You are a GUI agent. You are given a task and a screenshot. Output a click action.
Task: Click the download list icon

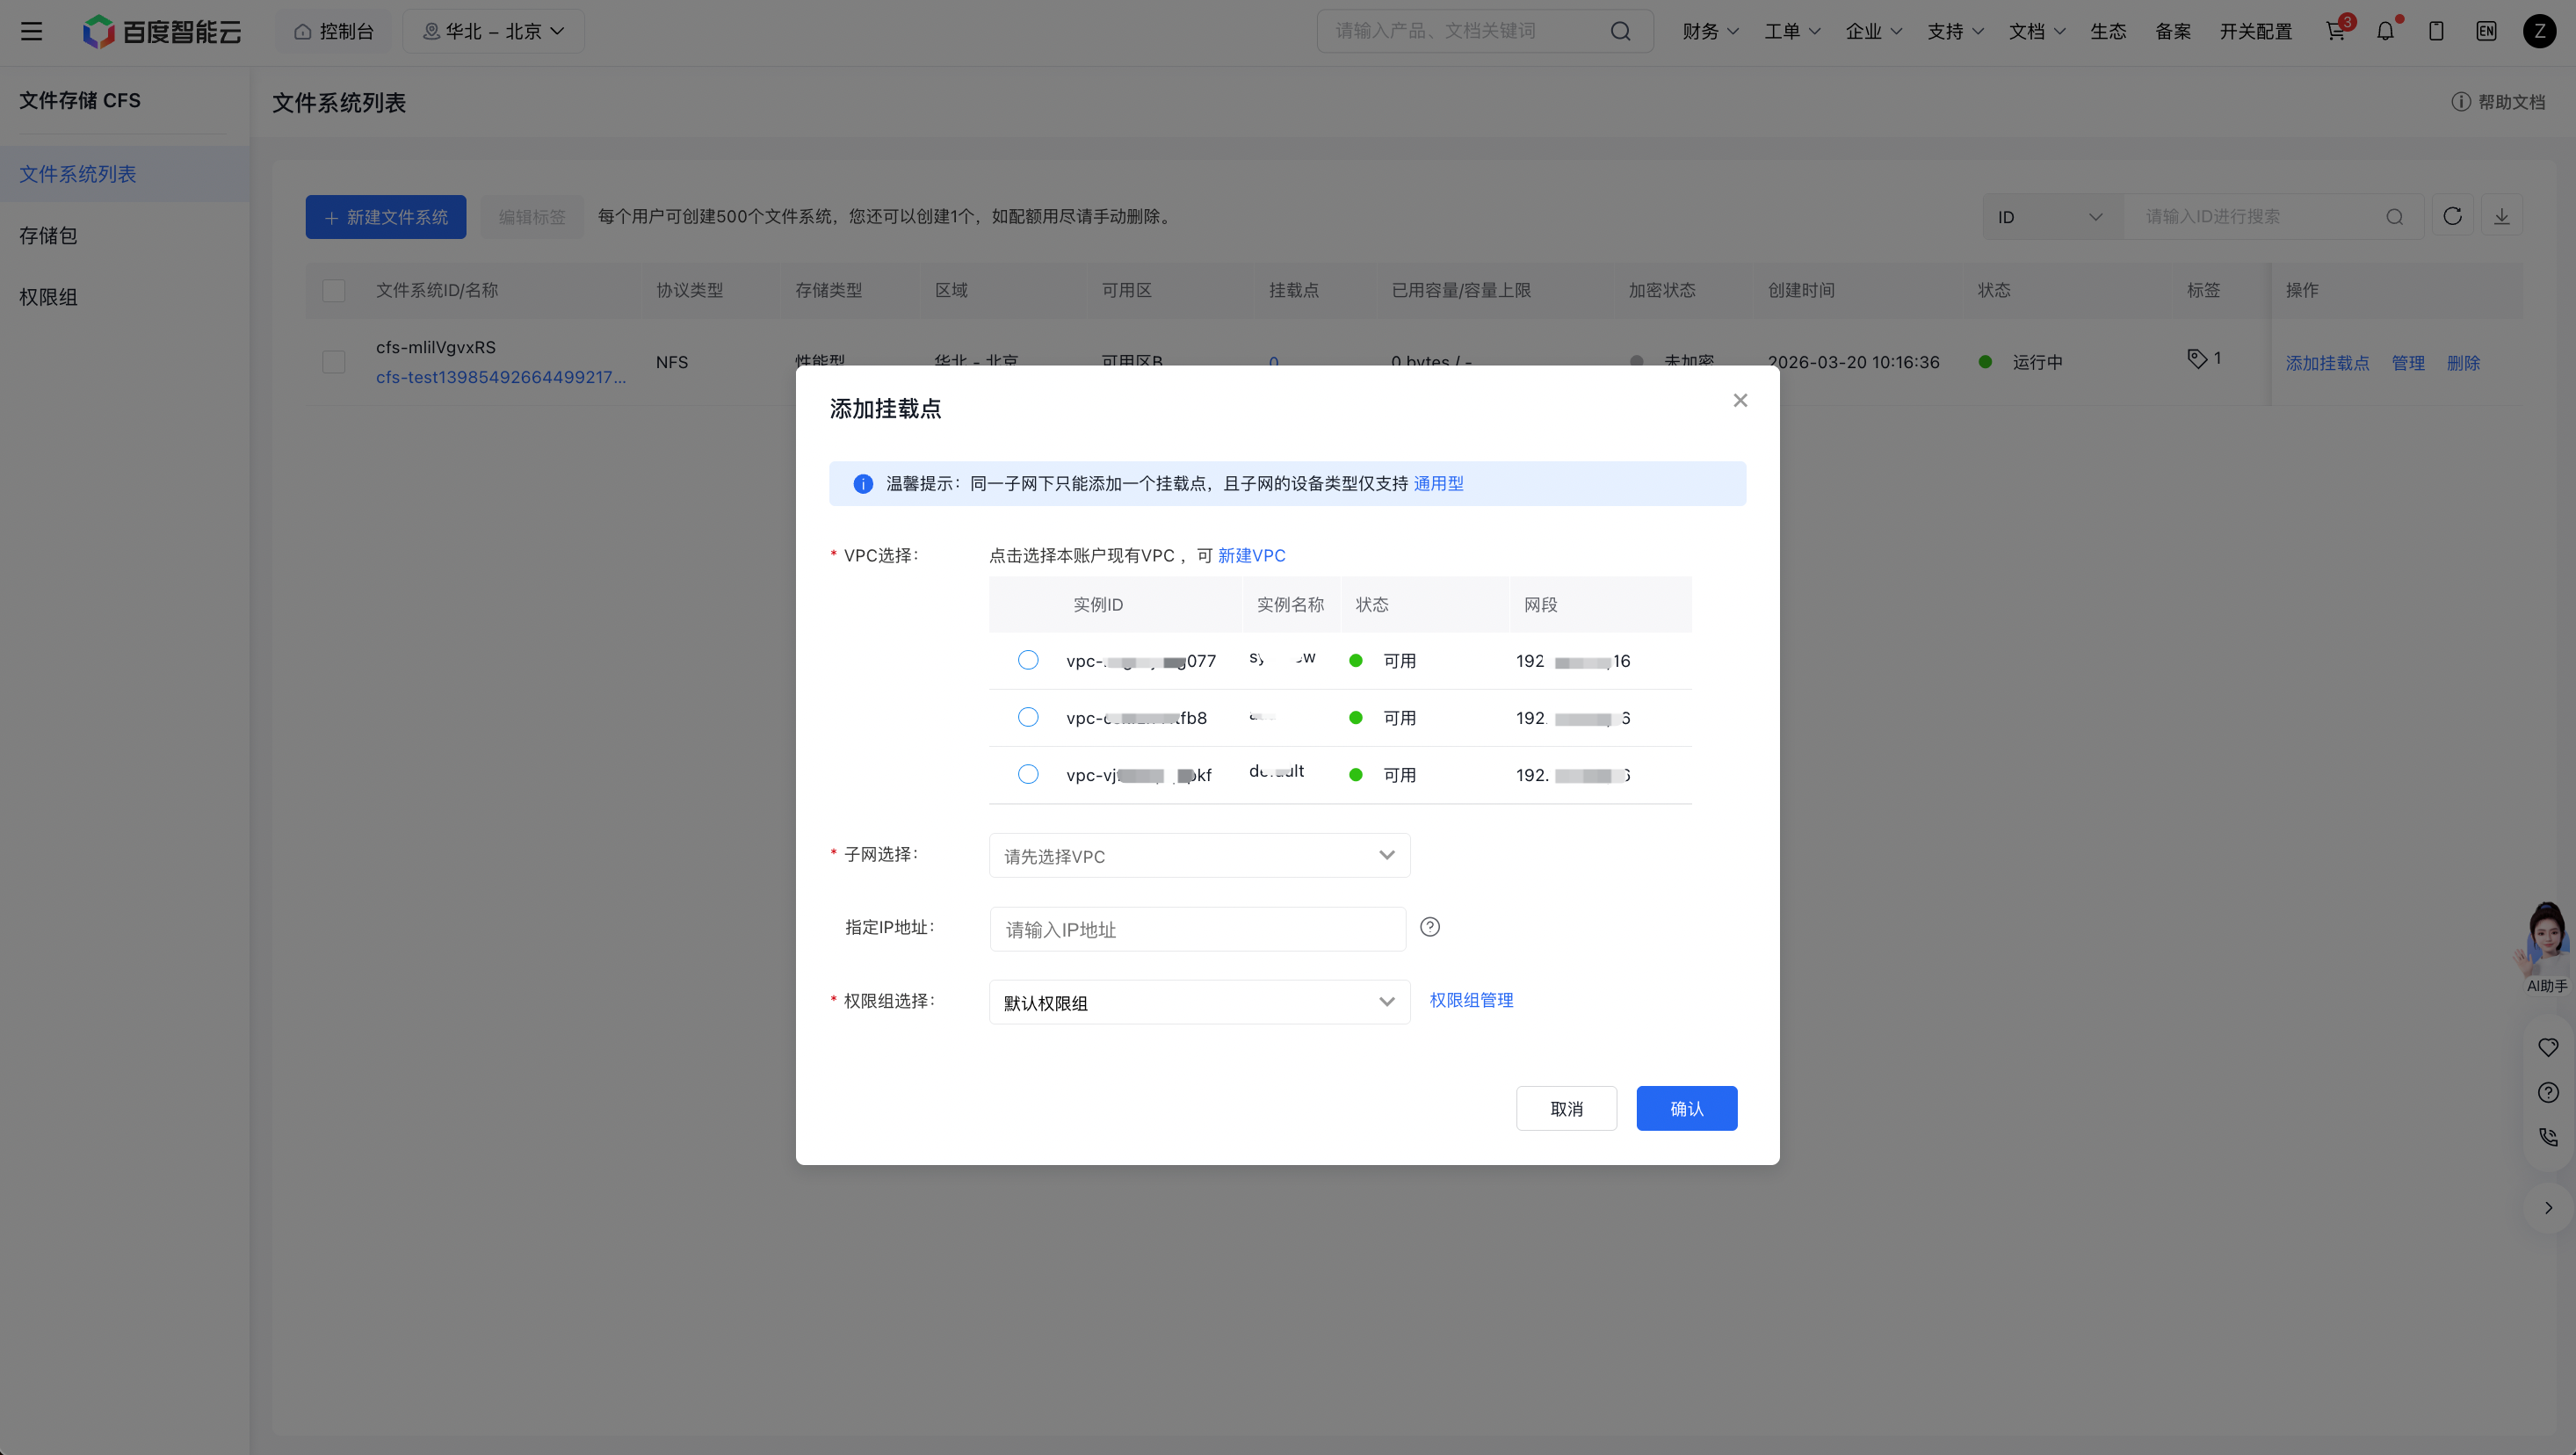click(x=2501, y=216)
